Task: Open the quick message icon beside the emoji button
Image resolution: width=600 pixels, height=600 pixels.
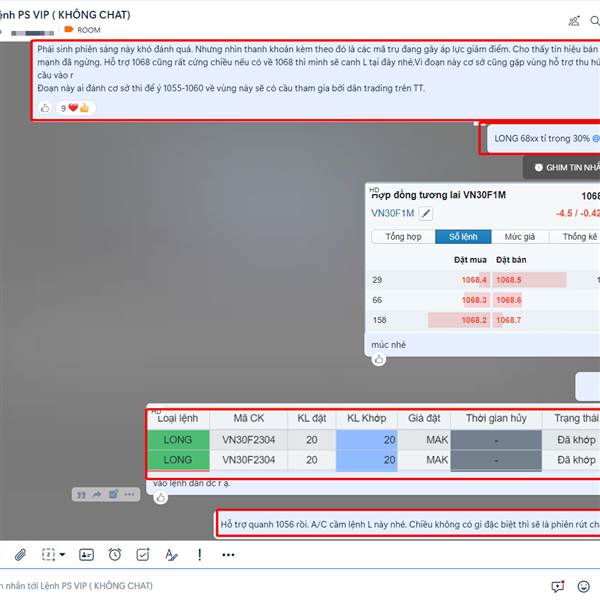Action: [x=558, y=586]
